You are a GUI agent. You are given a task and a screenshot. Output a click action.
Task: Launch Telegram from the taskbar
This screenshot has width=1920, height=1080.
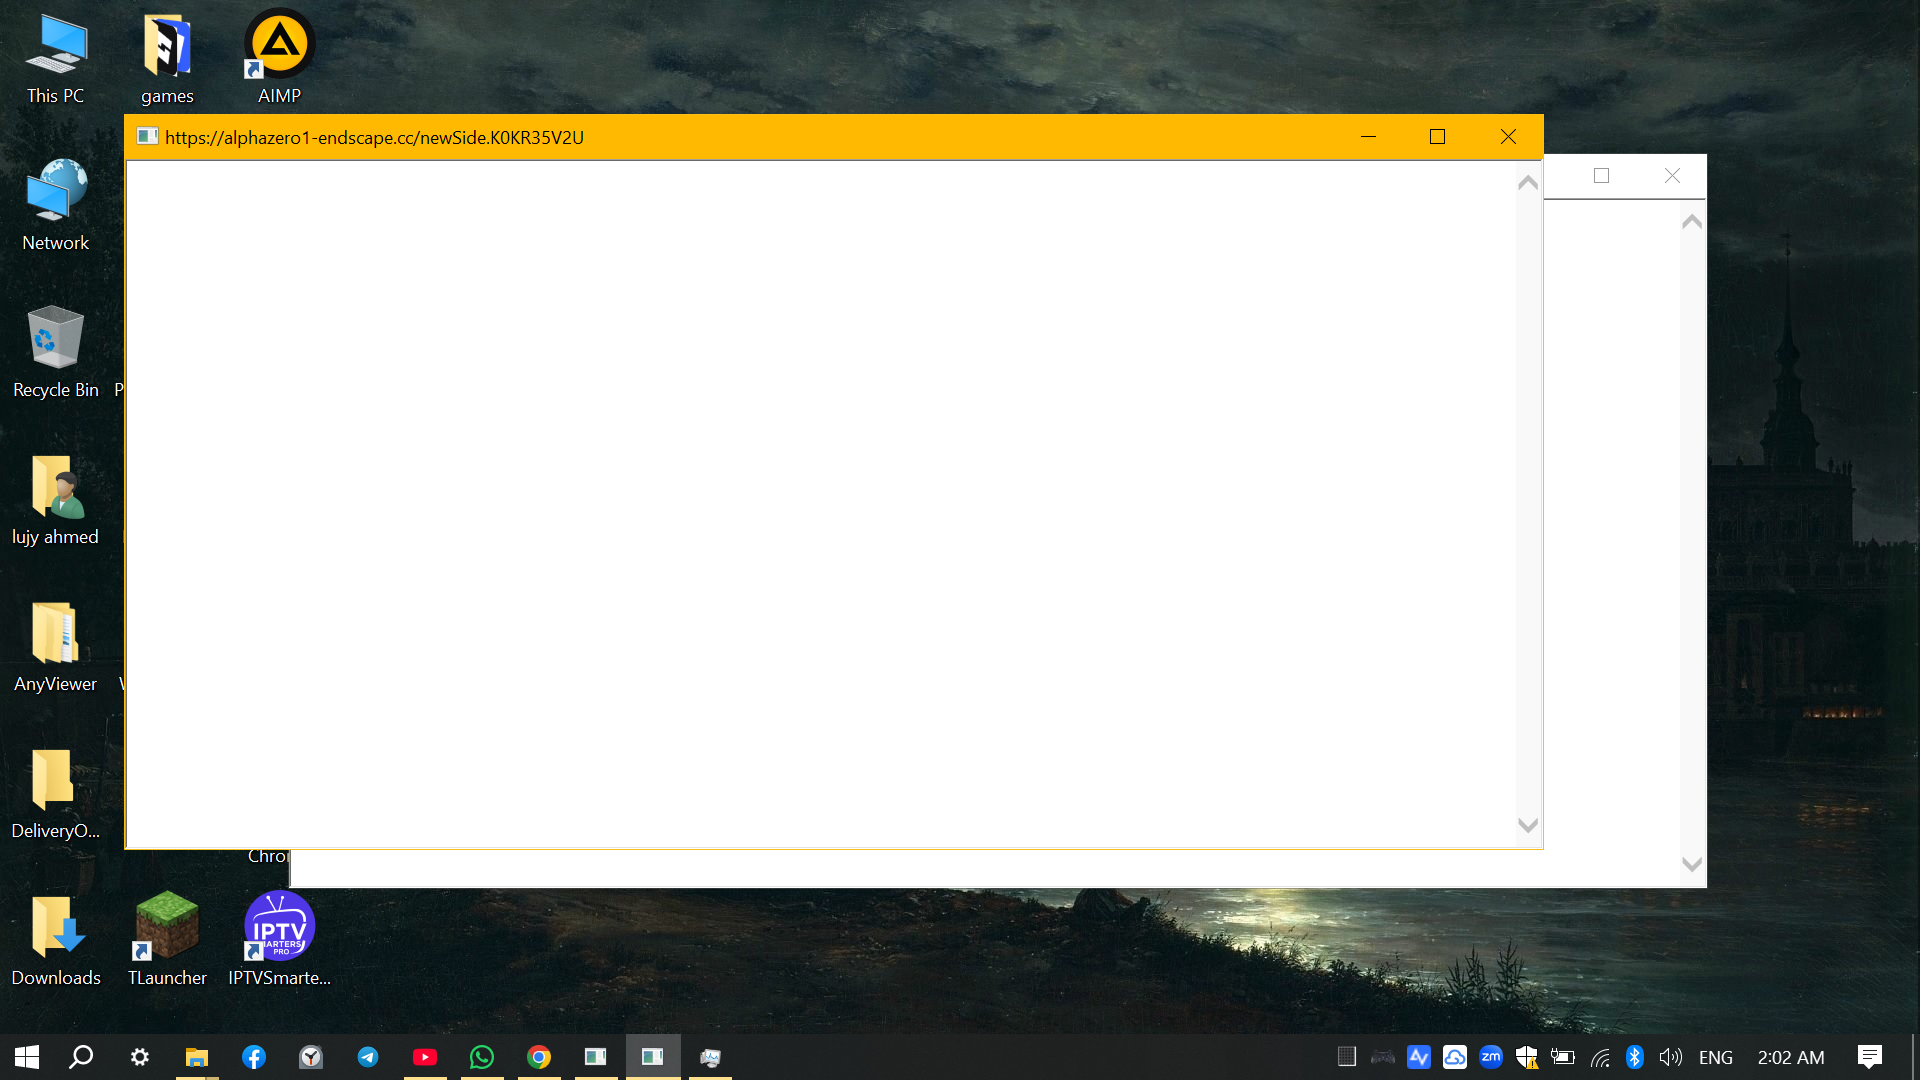click(368, 1057)
